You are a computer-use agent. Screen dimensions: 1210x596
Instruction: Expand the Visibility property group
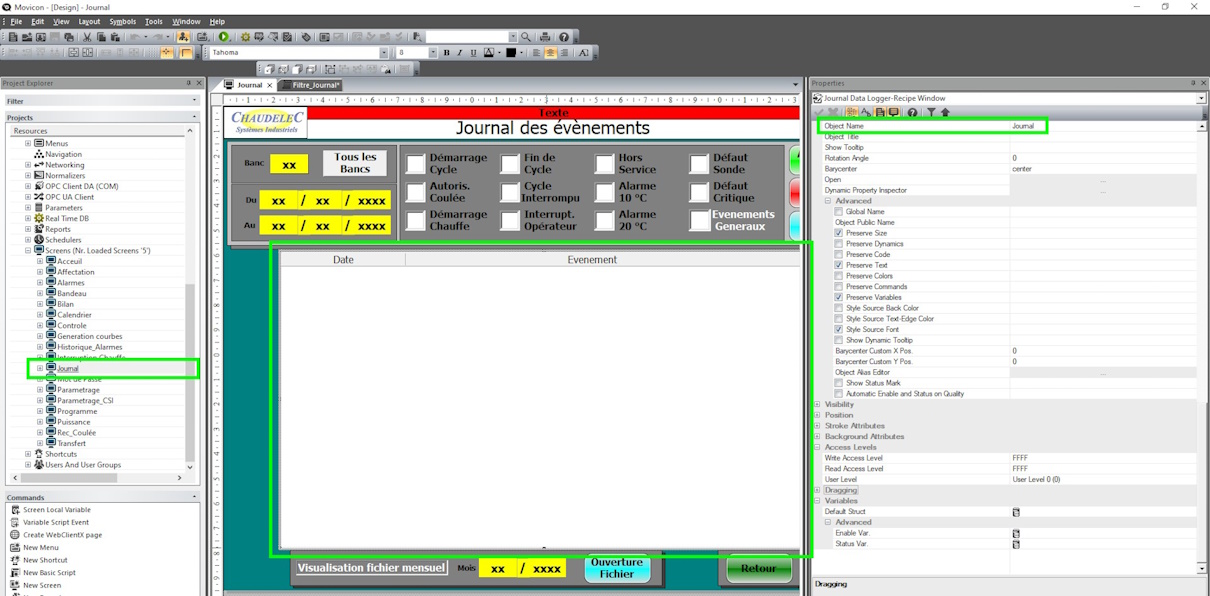click(x=817, y=405)
